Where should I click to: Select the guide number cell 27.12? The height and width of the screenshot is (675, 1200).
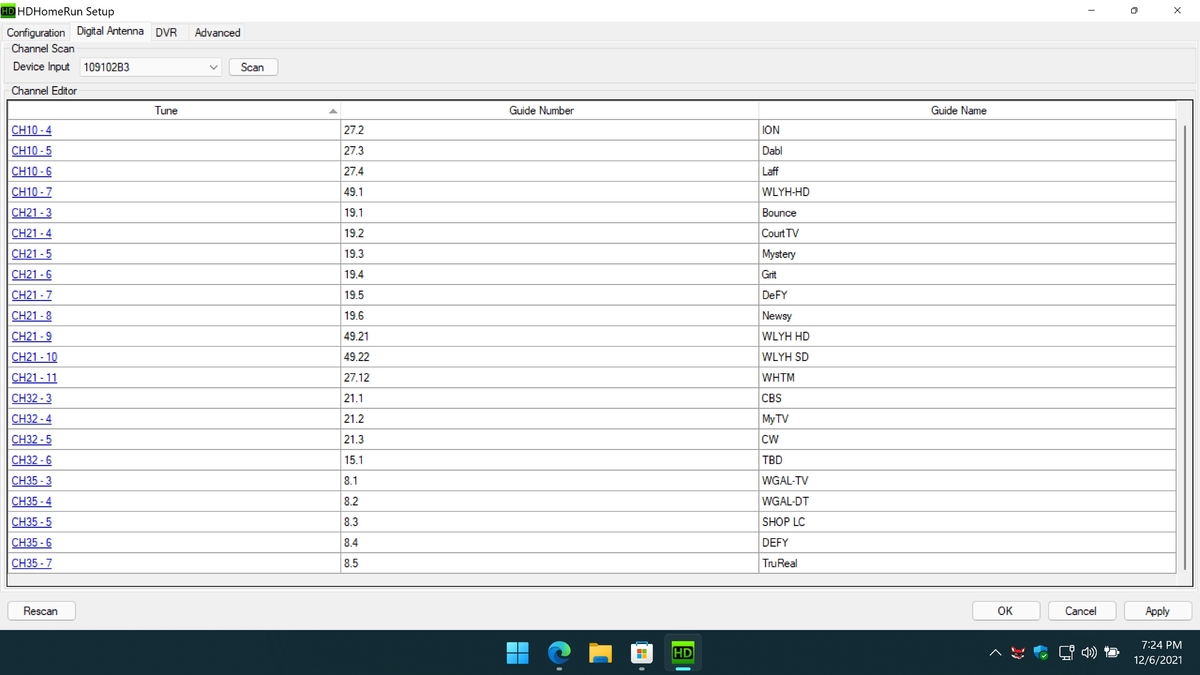pyautogui.click(x=549, y=378)
